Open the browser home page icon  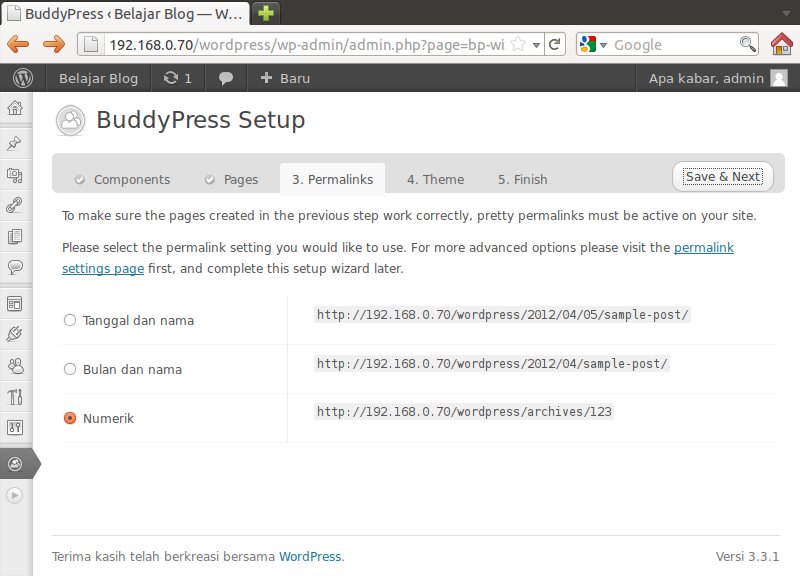[x=782, y=44]
